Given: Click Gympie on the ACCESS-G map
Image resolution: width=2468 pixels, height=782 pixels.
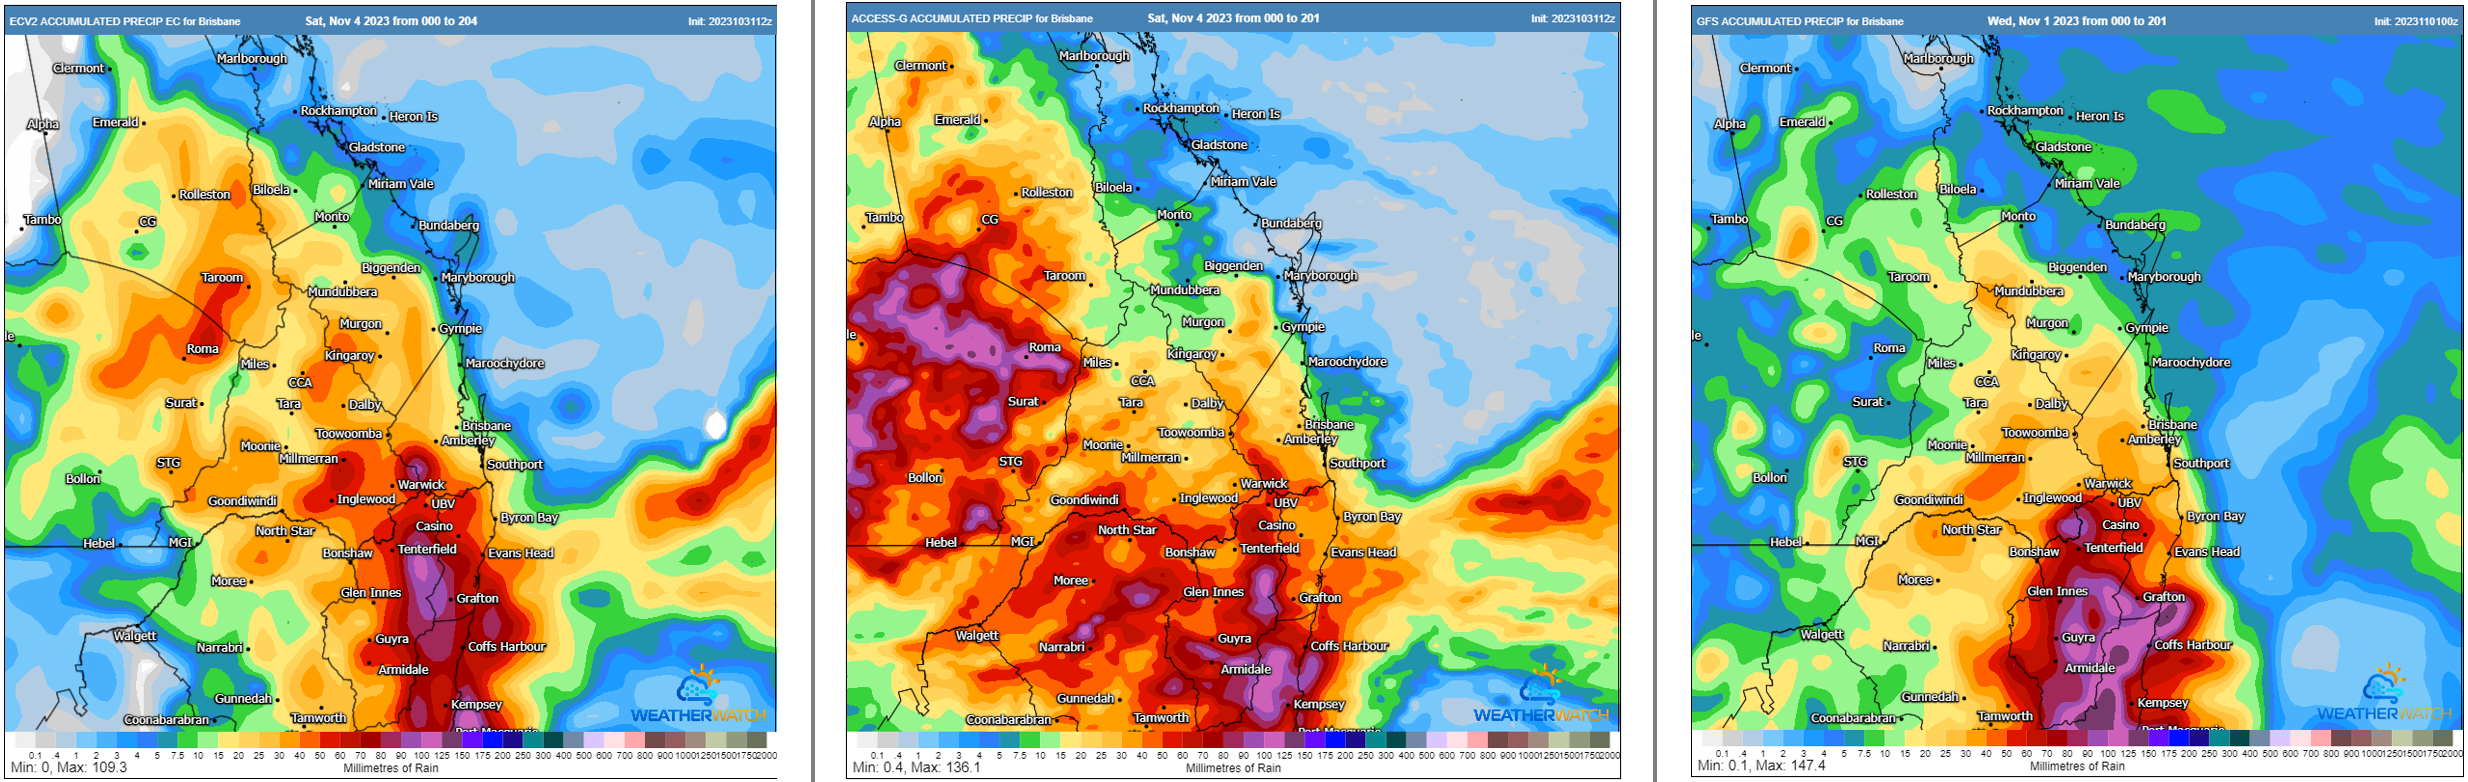Looking at the screenshot, I should [x=1303, y=327].
